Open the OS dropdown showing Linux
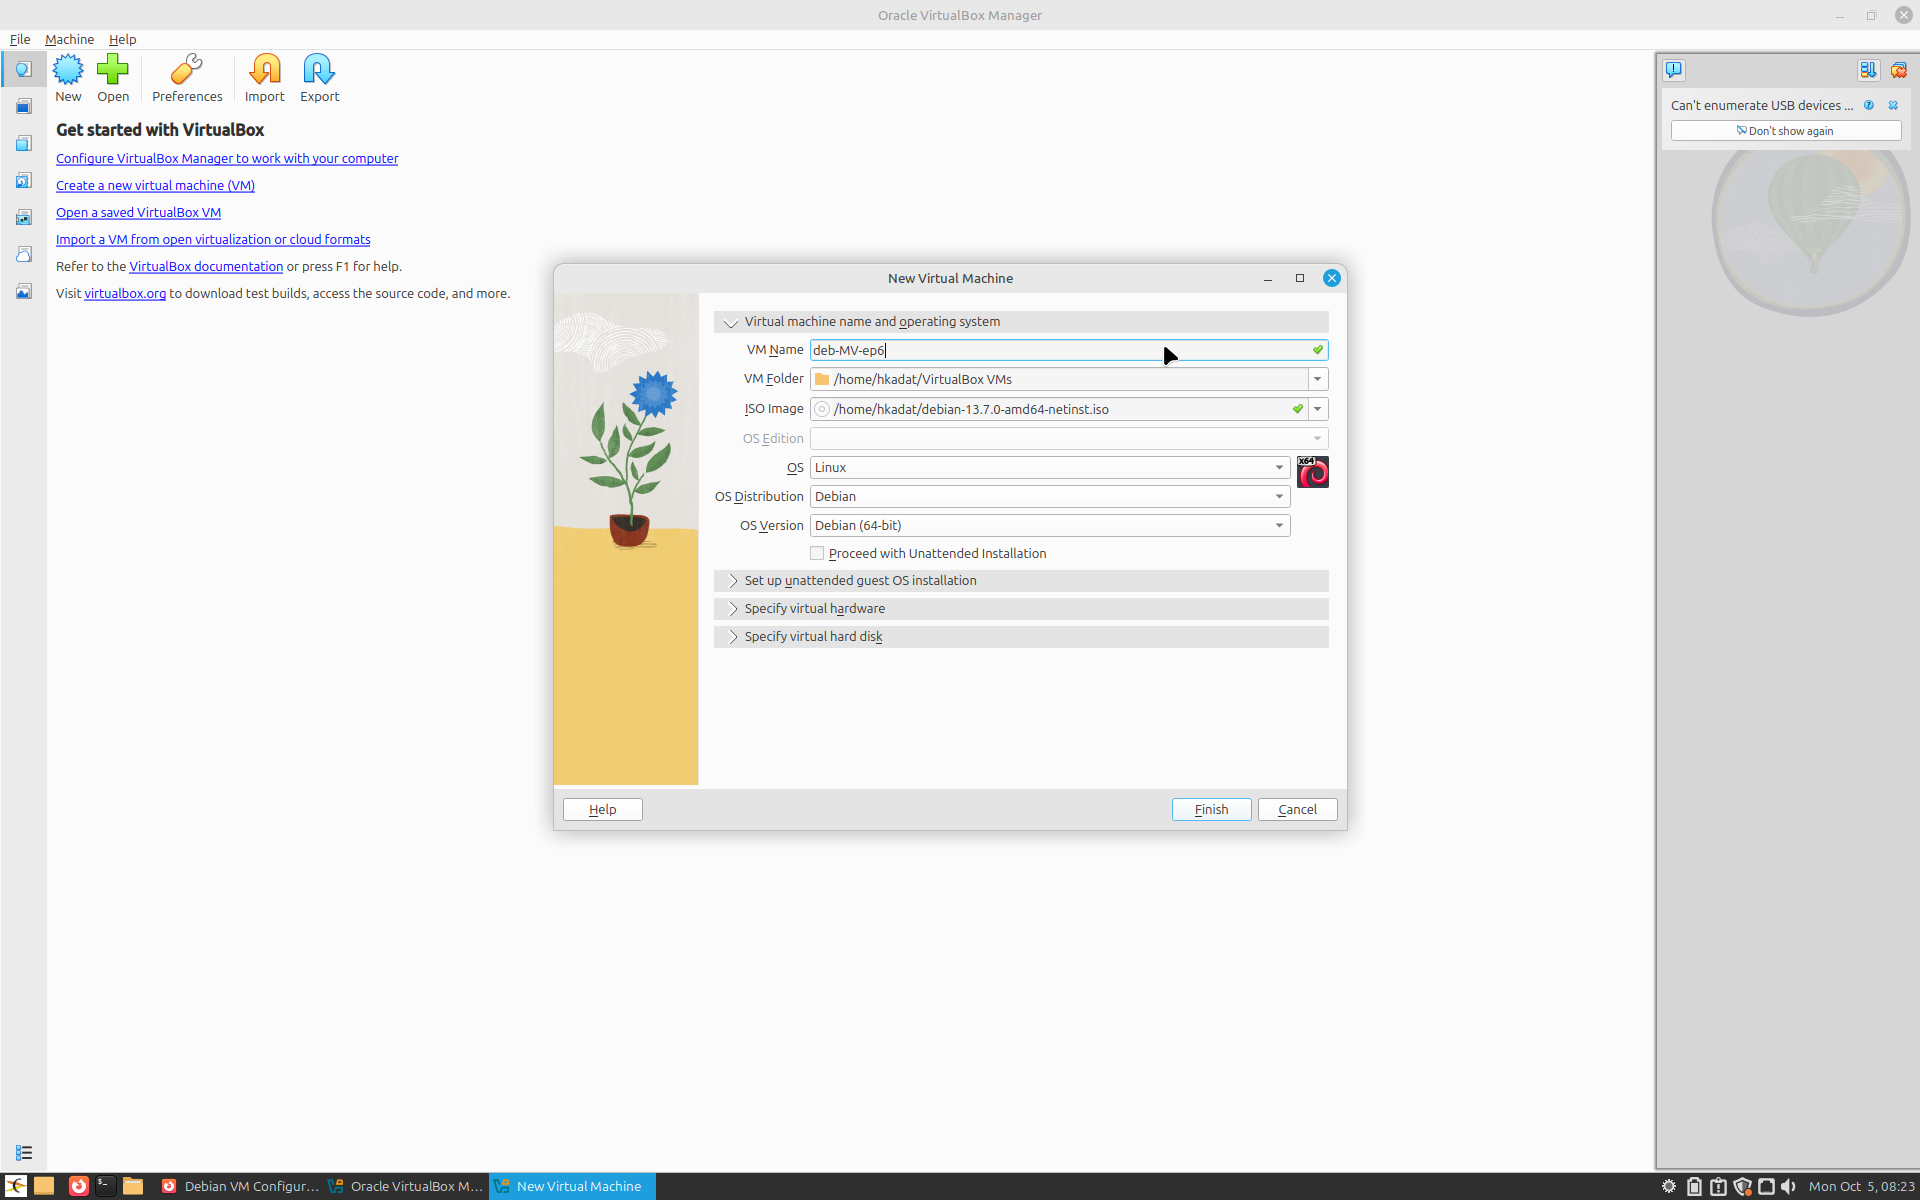This screenshot has height=1200, width=1920. (1050, 468)
